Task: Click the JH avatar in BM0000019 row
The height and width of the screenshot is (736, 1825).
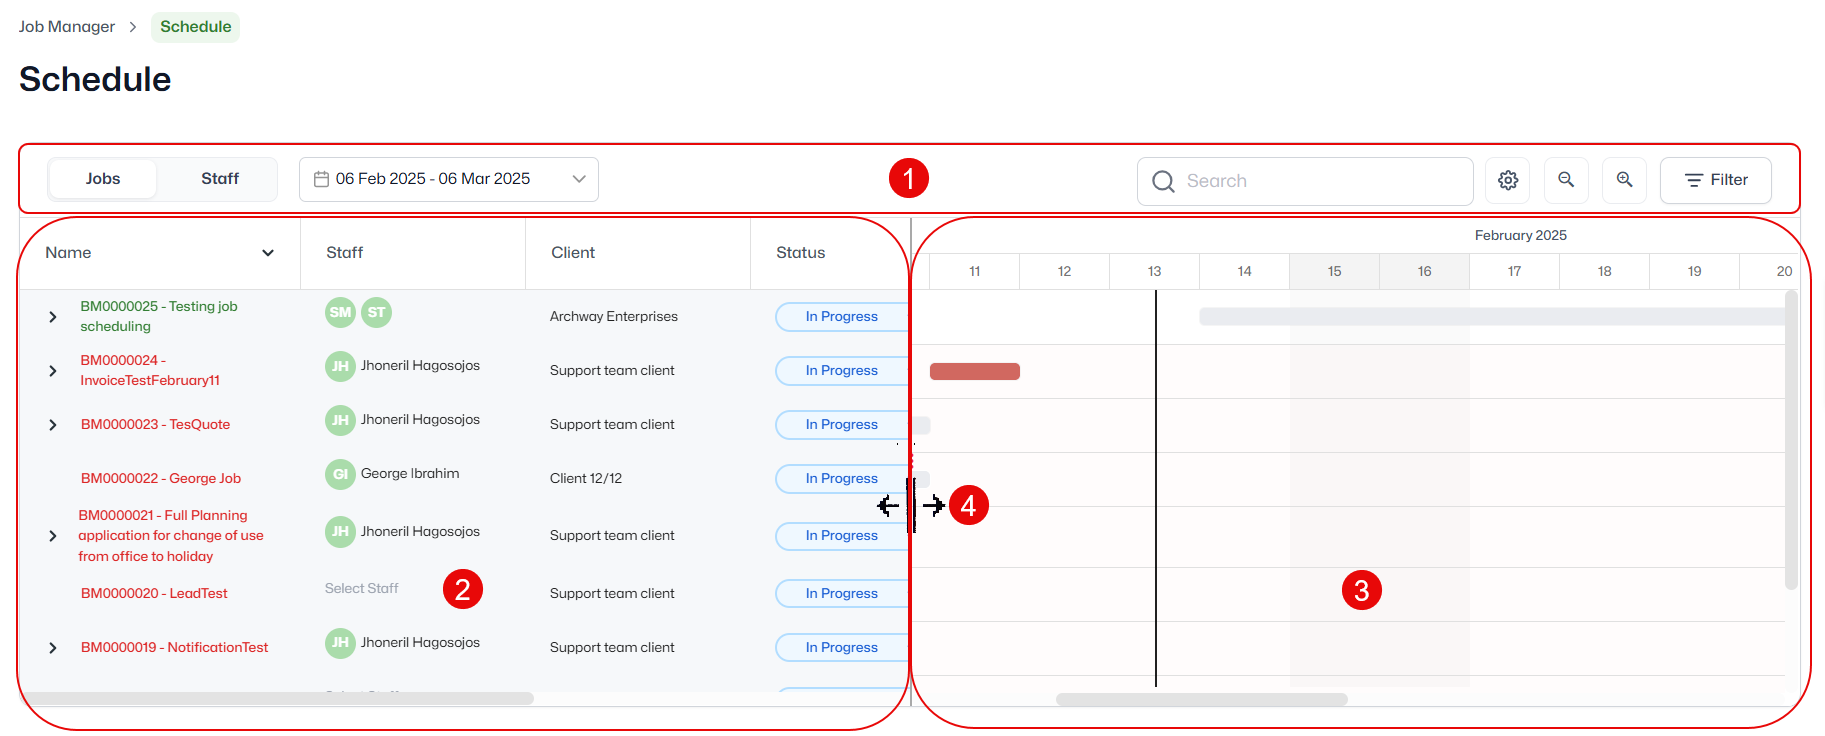Action: pyautogui.click(x=340, y=643)
